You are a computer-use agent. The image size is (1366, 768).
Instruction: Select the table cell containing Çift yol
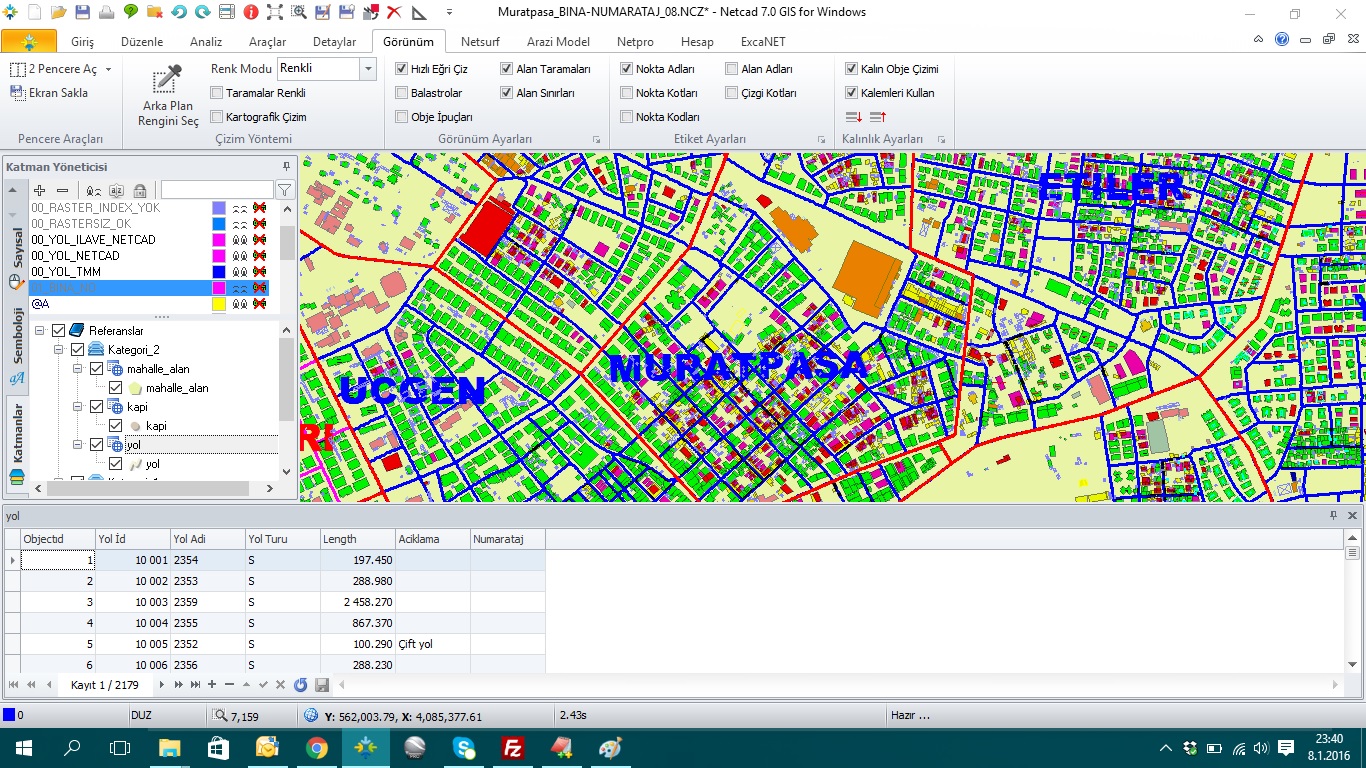[433, 644]
